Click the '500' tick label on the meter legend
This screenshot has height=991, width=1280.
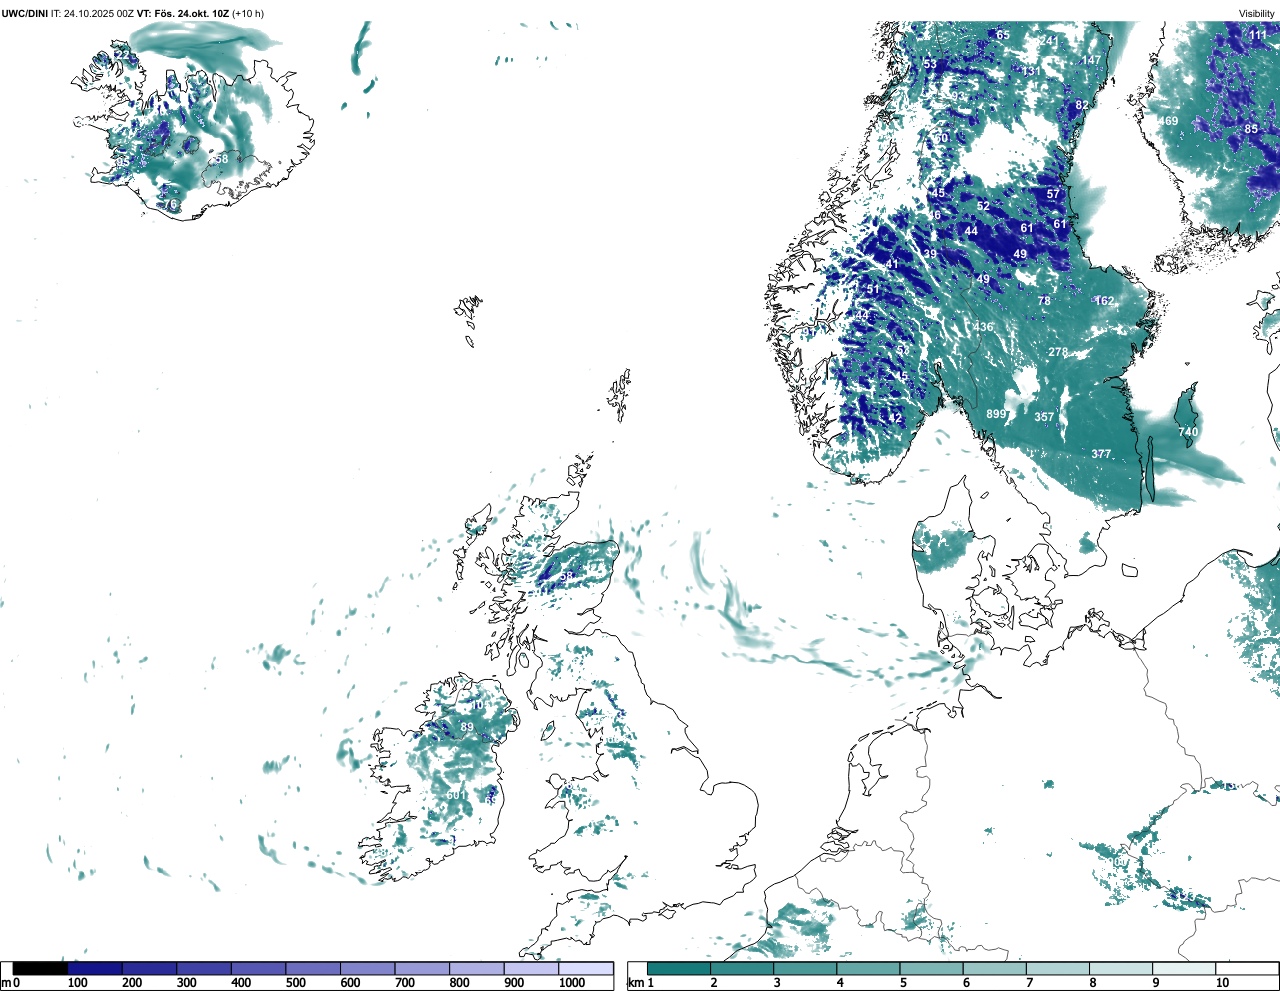point(296,983)
